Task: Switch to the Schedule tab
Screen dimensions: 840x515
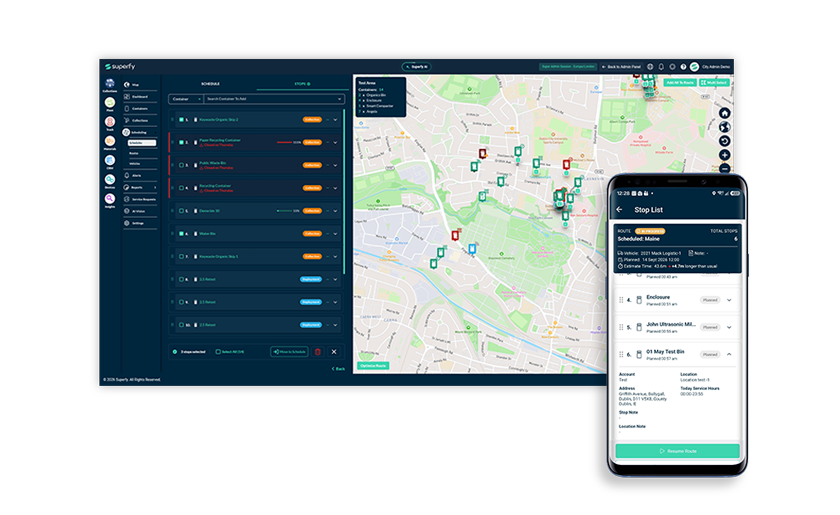Action: click(211, 84)
